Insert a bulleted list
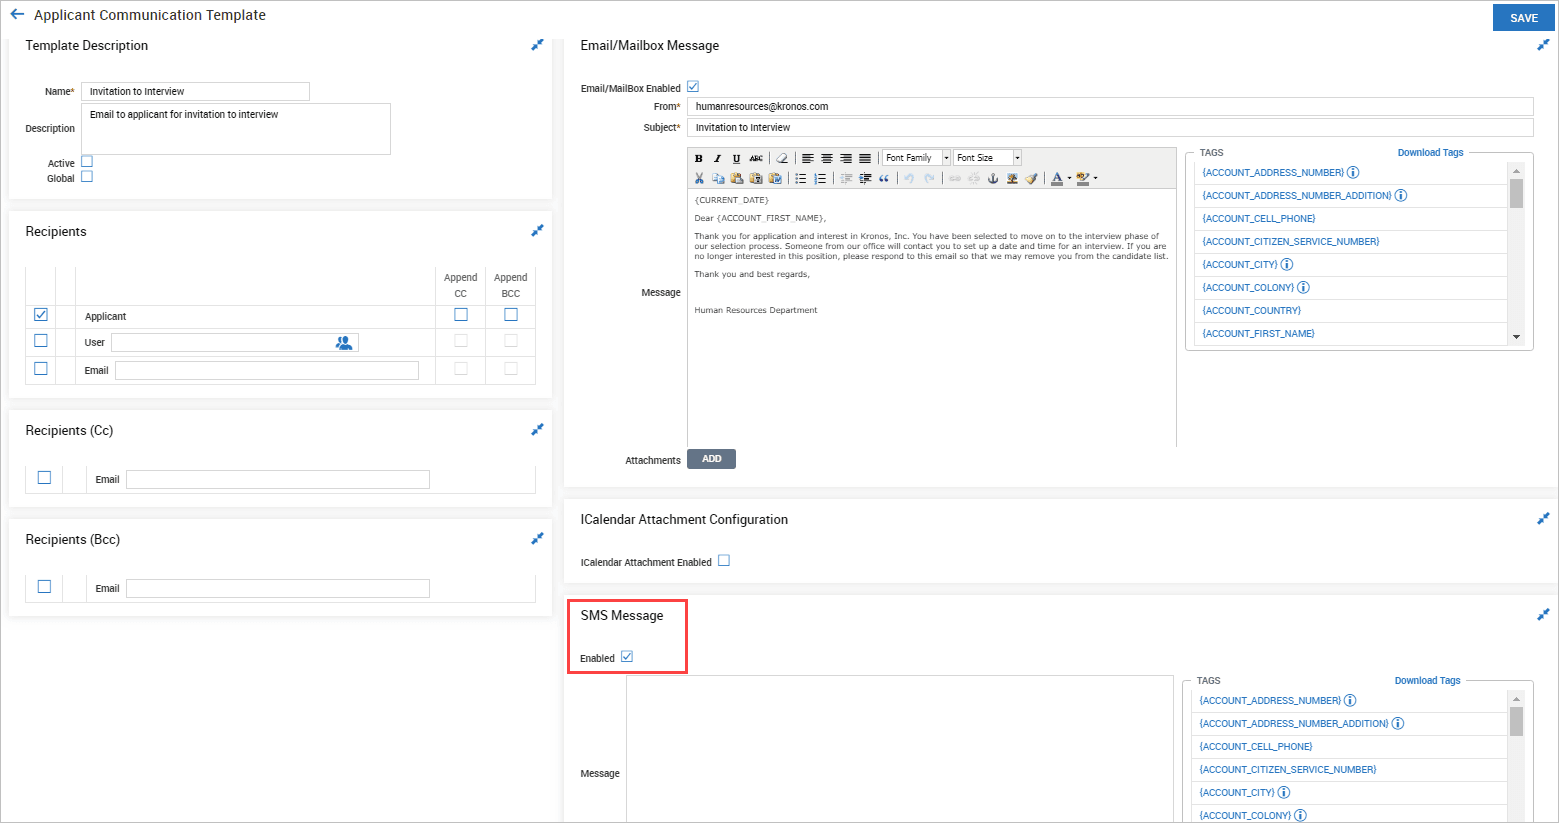 [x=801, y=178]
